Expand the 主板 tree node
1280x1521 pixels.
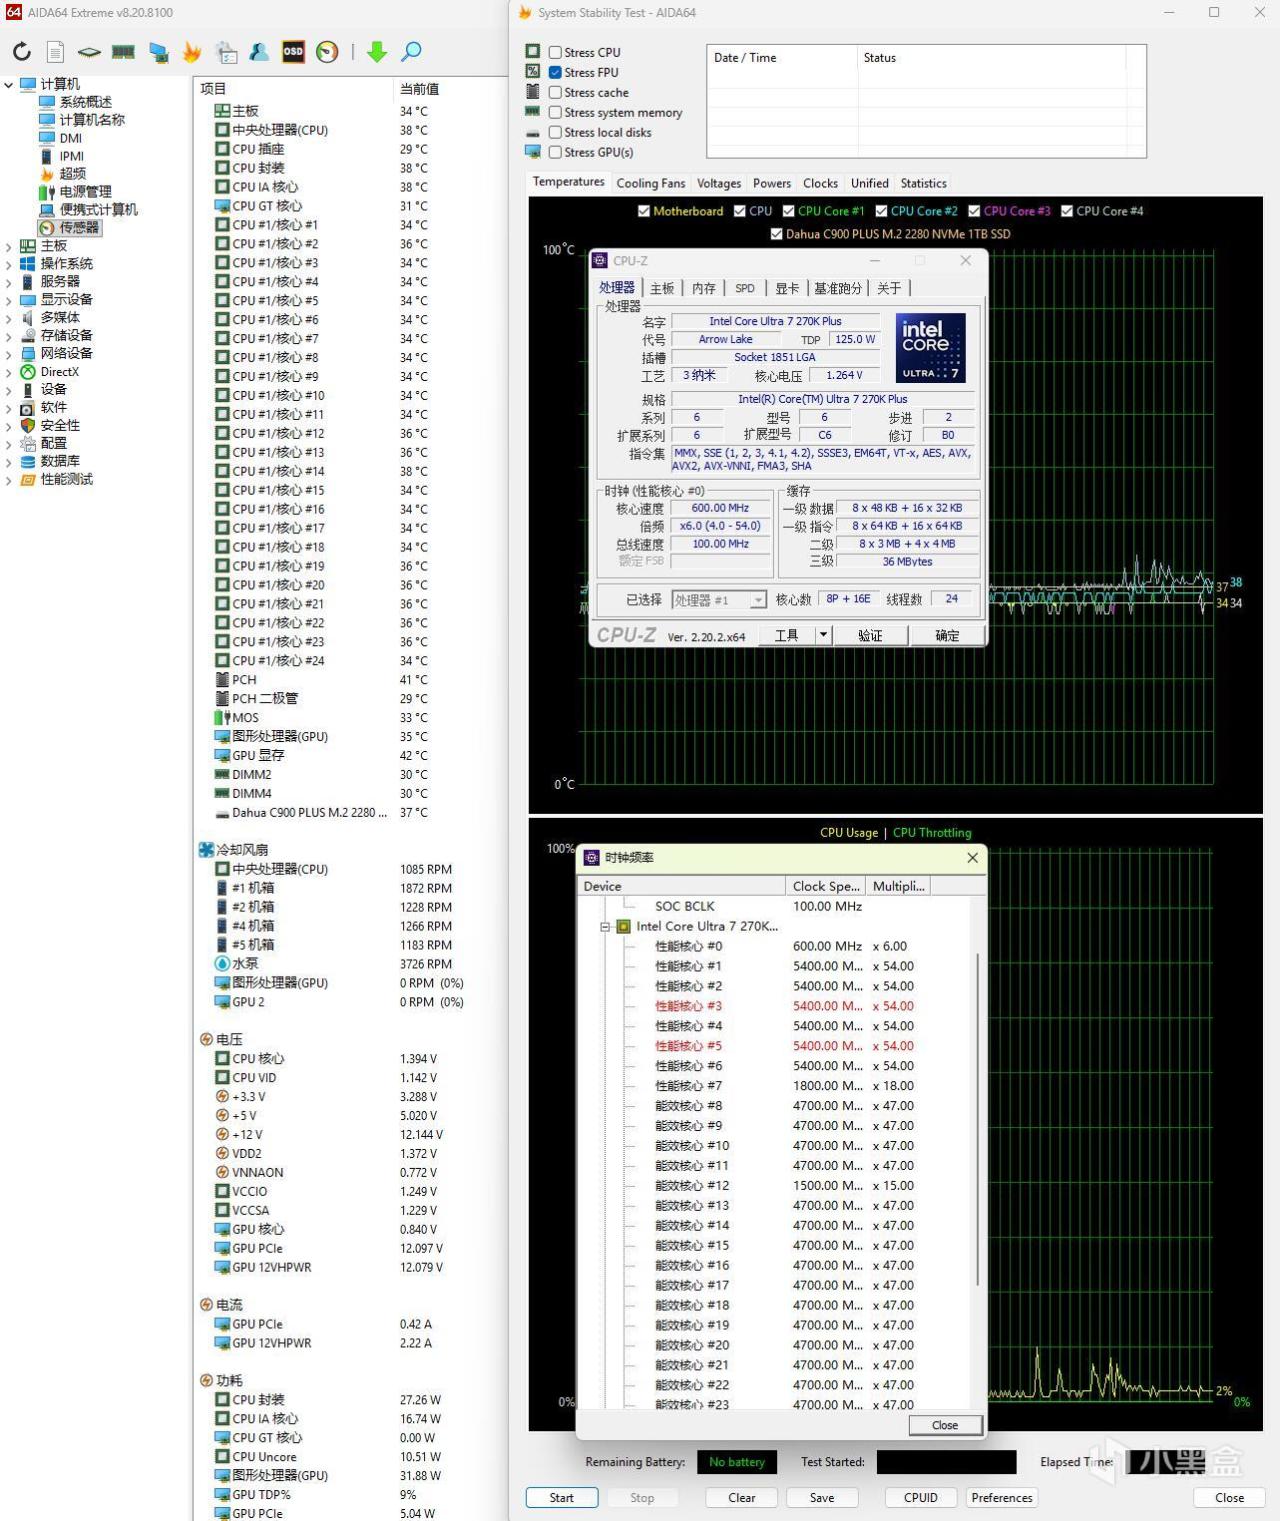pos(9,246)
